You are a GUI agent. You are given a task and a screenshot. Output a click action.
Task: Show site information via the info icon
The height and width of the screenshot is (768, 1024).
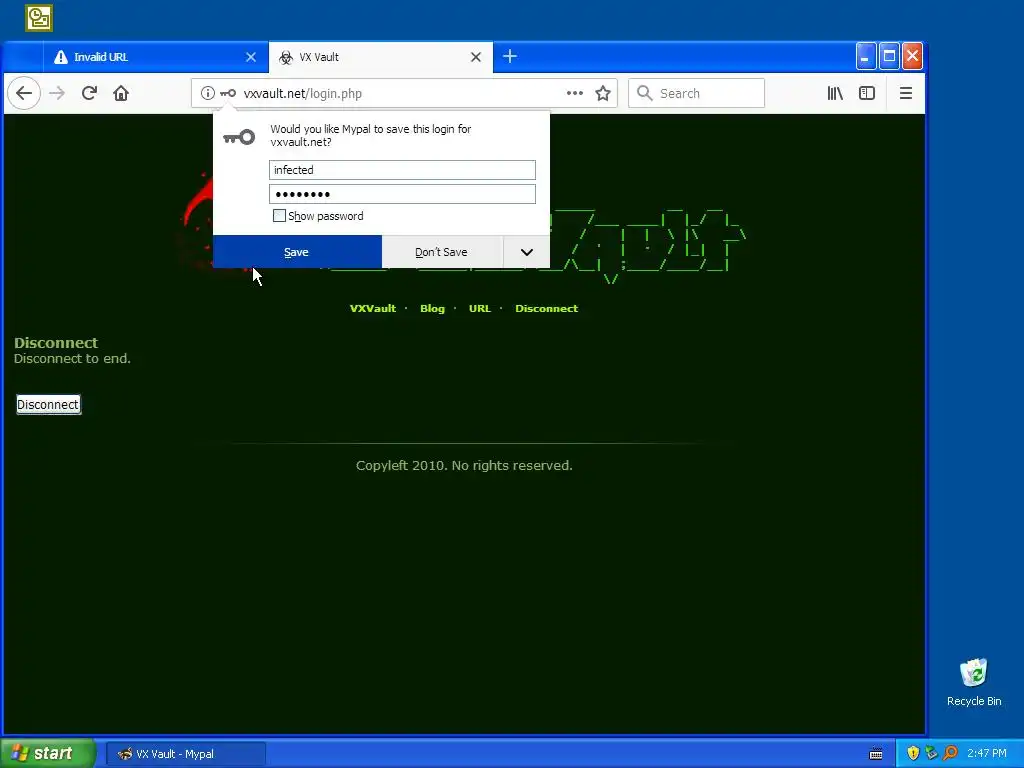pyautogui.click(x=208, y=93)
